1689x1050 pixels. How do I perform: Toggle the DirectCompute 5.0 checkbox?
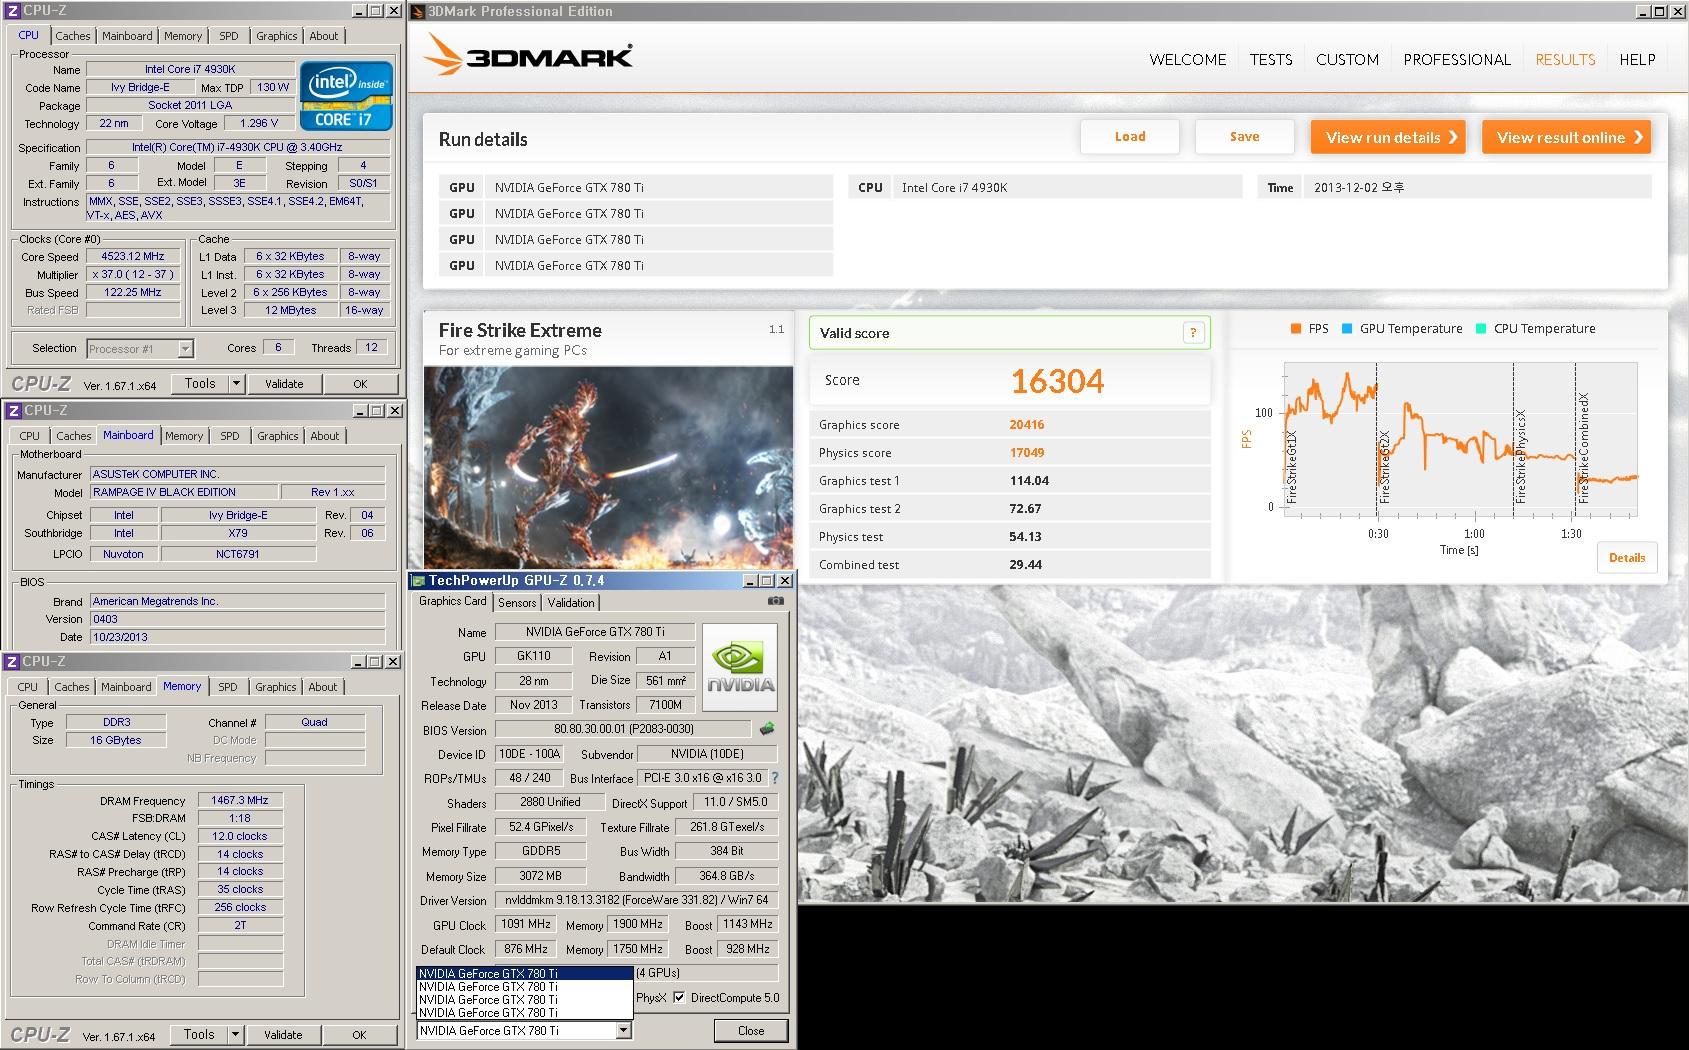[679, 997]
